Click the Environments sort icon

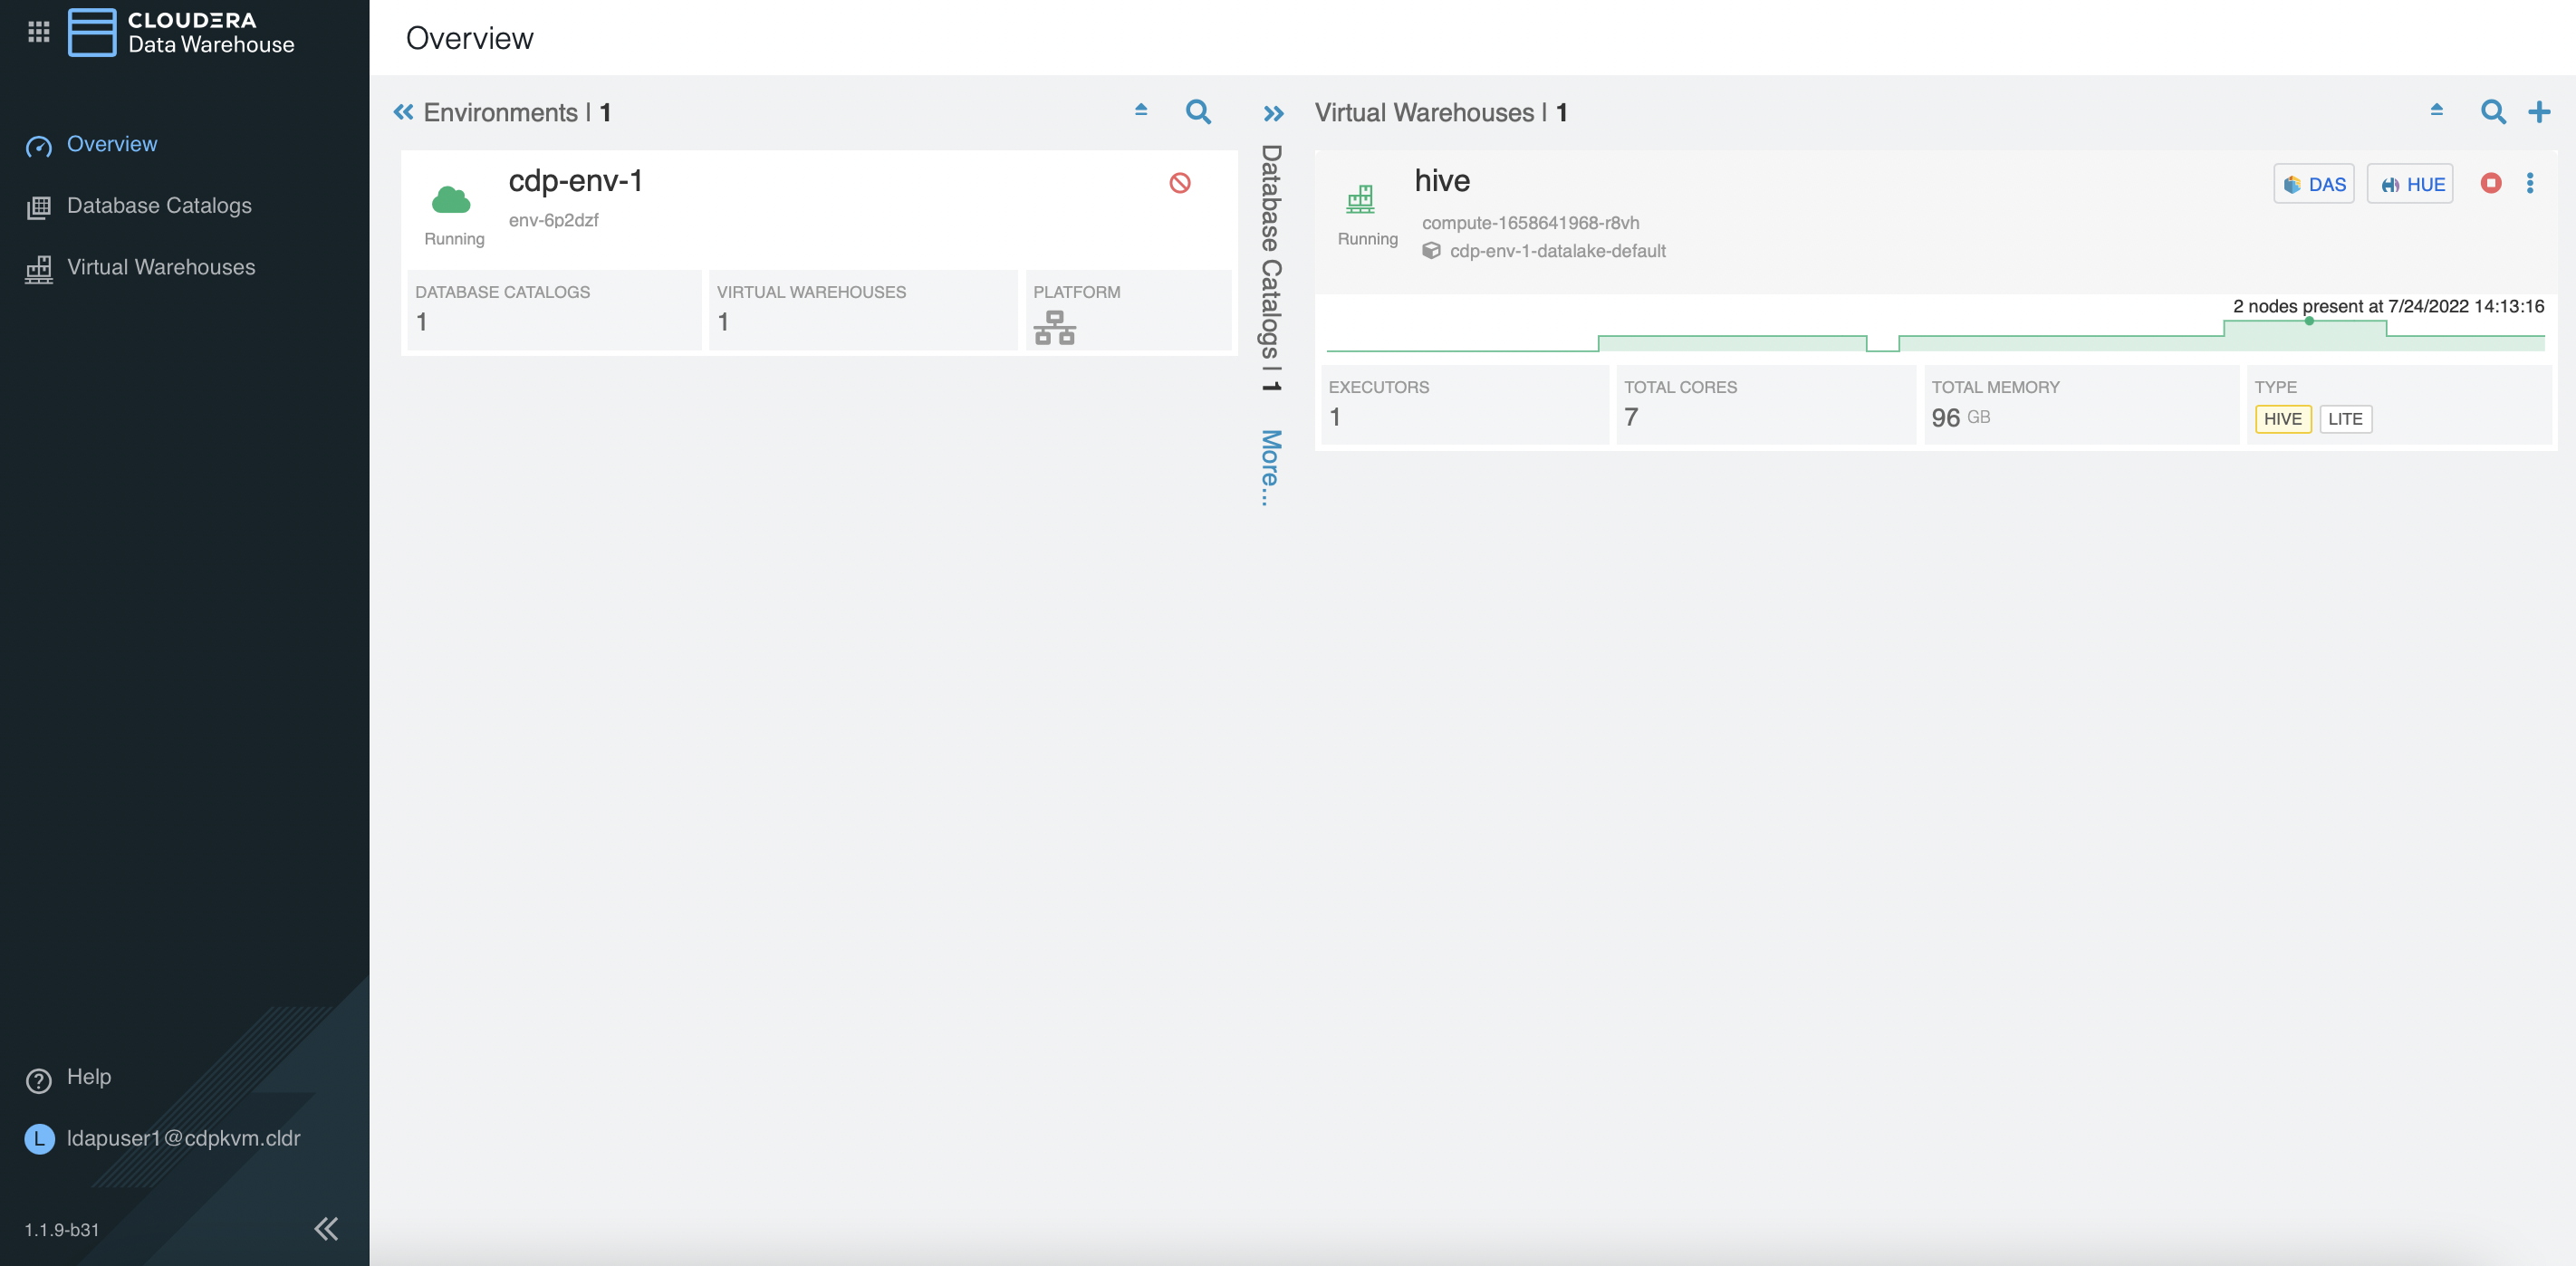[1141, 110]
